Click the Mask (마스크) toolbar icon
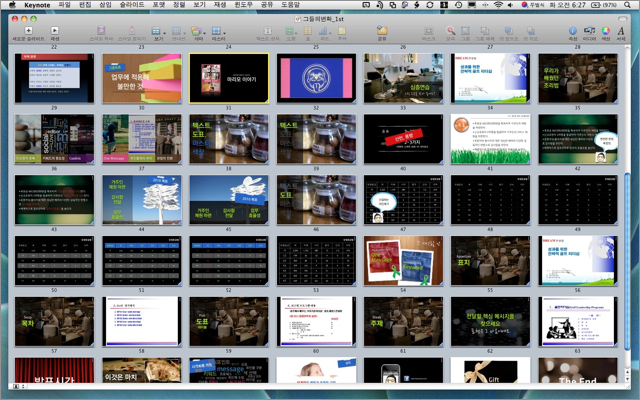640x400 pixels. (428, 31)
